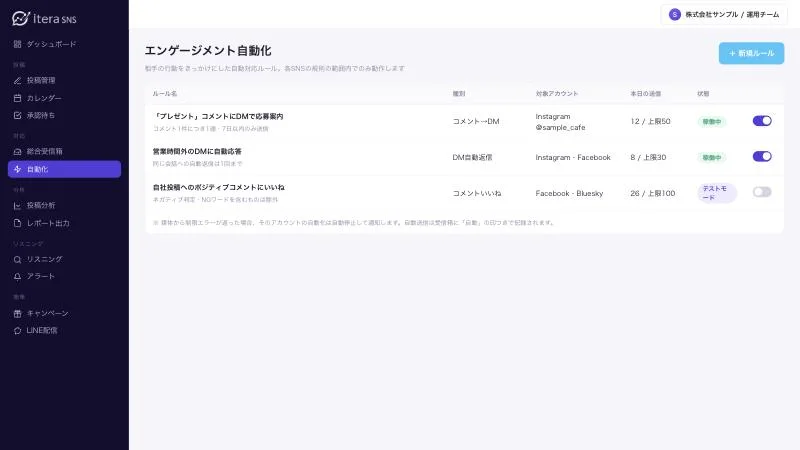The height and width of the screenshot is (450, 800).
Task: Select the 自動化 sidebar item
Action: [64, 169]
